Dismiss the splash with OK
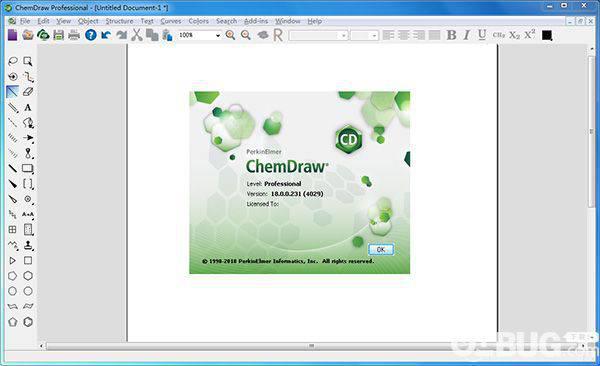 click(x=381, y=250)
